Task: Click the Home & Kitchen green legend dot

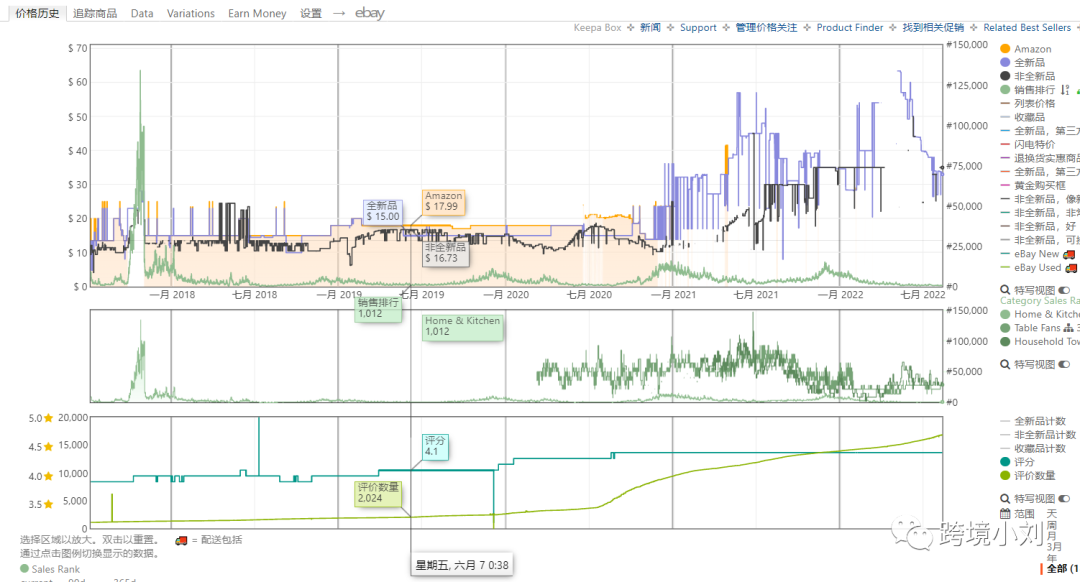Action: click(1005, 314)
